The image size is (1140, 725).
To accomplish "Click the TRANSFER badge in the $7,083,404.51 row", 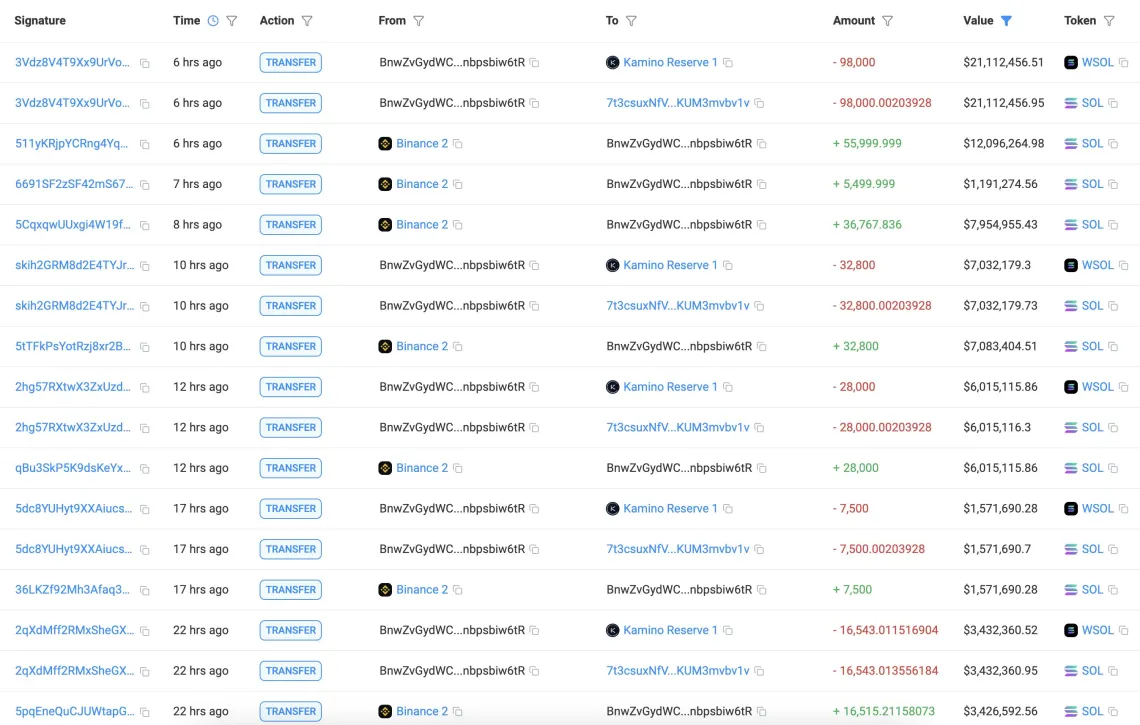I will (291, 347).
